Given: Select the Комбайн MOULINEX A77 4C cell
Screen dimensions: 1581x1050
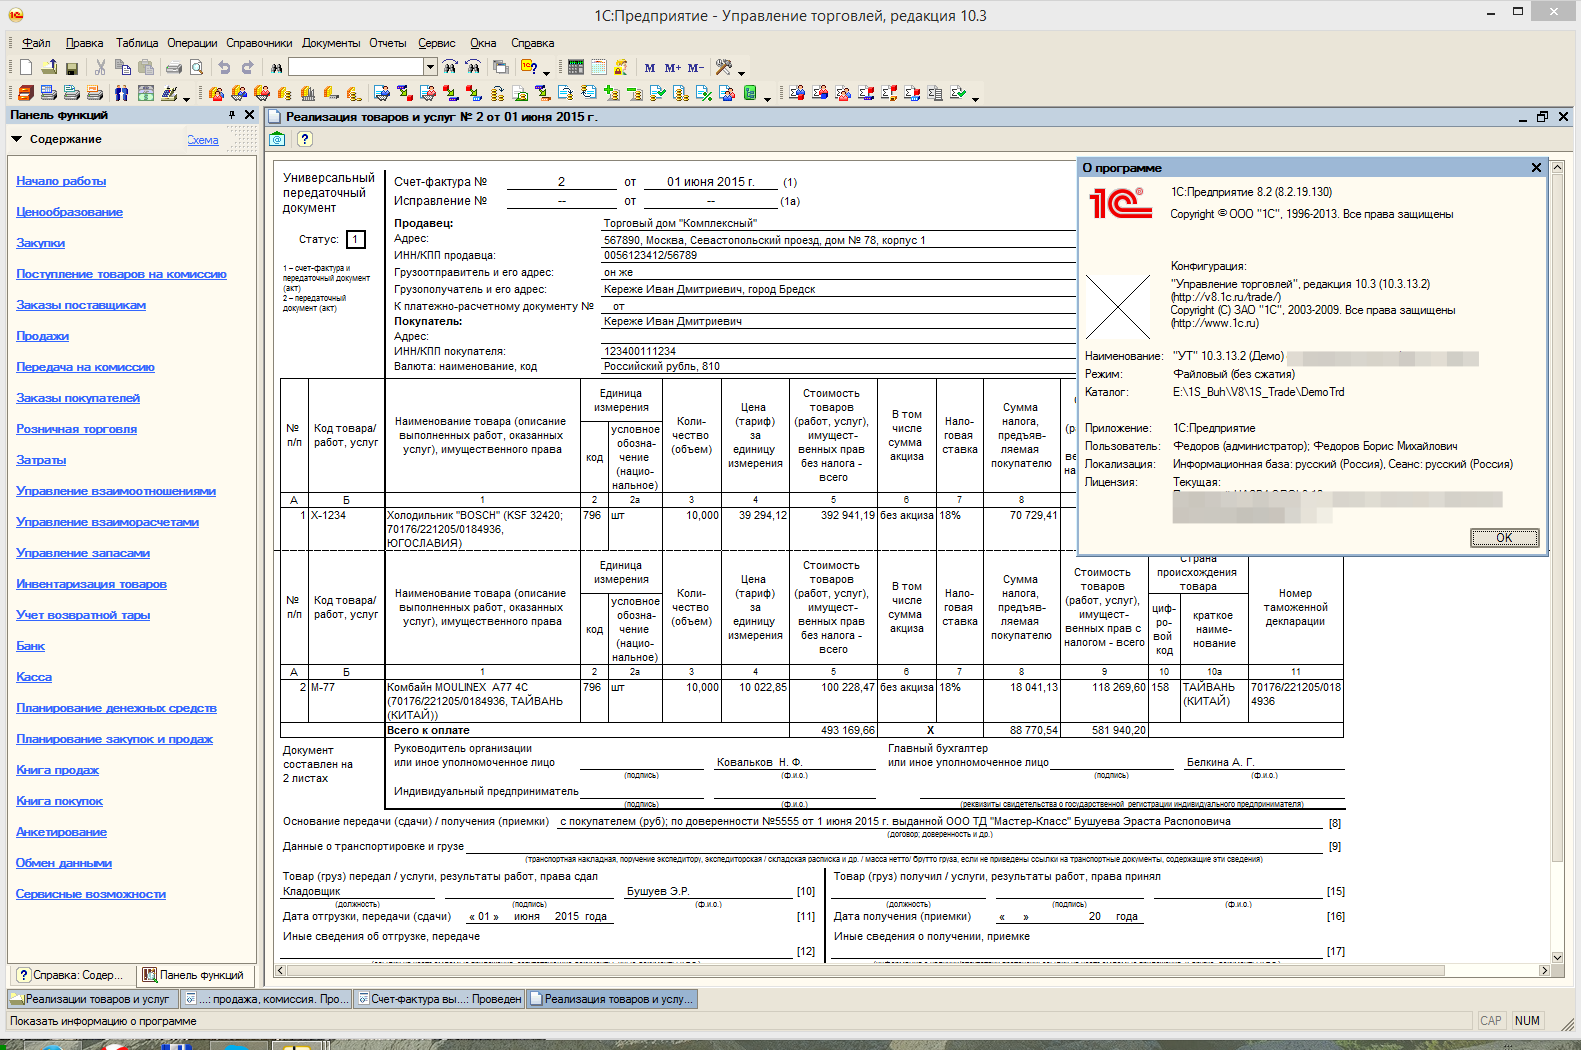Looking at the screenshot, I should point(482,701).
